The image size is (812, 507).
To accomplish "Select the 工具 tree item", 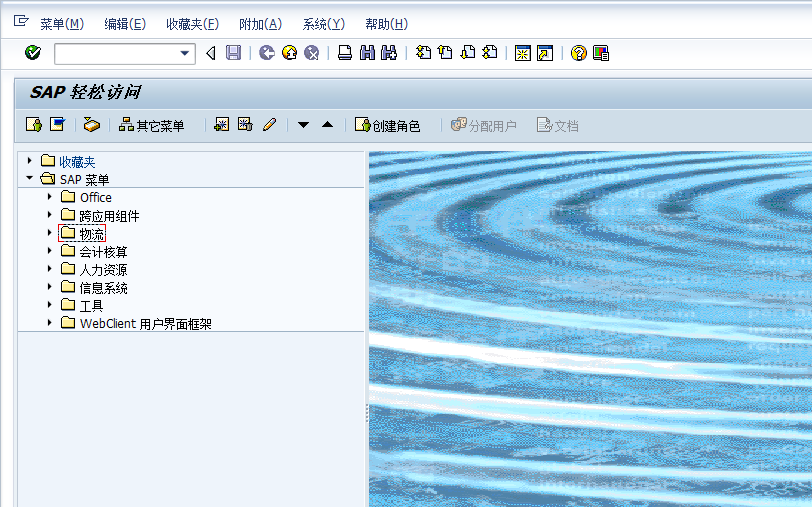I will [x=91, y=306].
